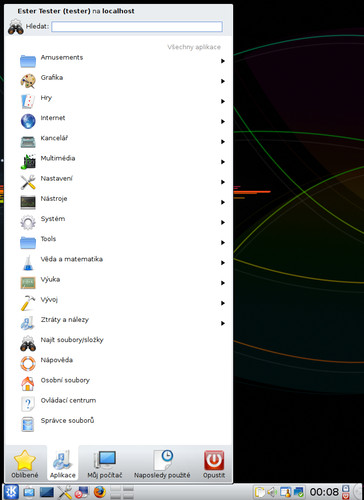Image resolution: width=364 pixels, height=500 pixels.
Task: Switch to the Můj počítač tab
Action: coord(105,463)
